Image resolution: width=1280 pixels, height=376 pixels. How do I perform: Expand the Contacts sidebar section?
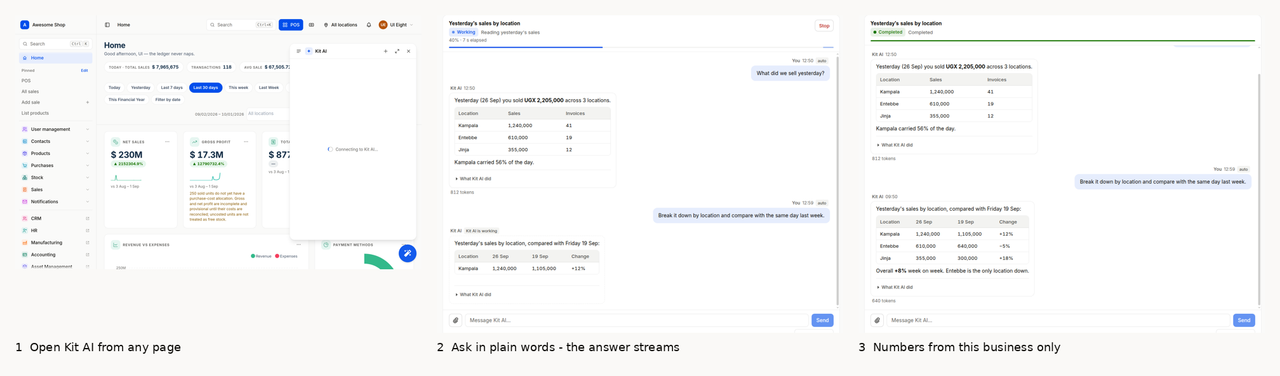tap(88, 141)
